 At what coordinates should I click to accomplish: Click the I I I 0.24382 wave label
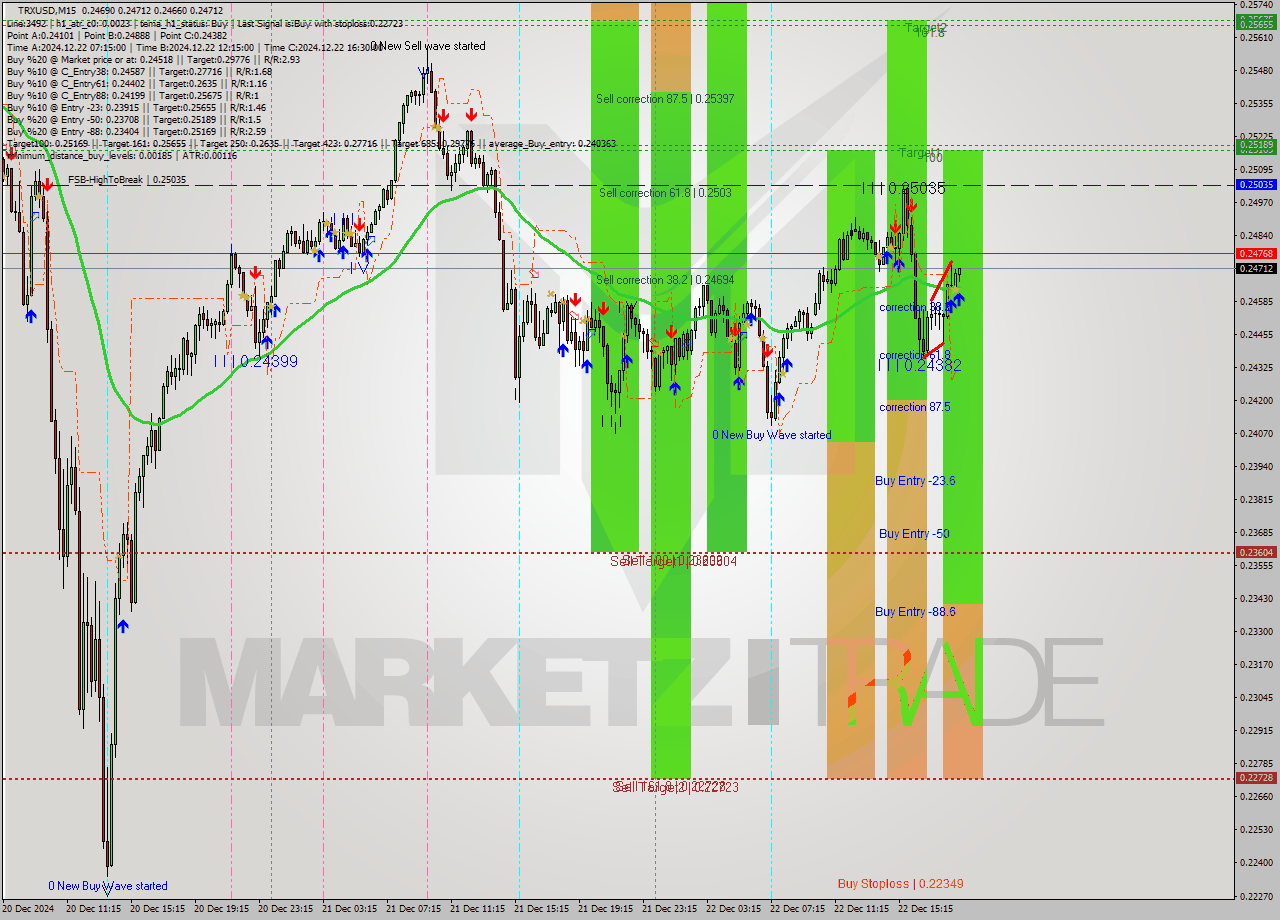(x=920, y=366)
